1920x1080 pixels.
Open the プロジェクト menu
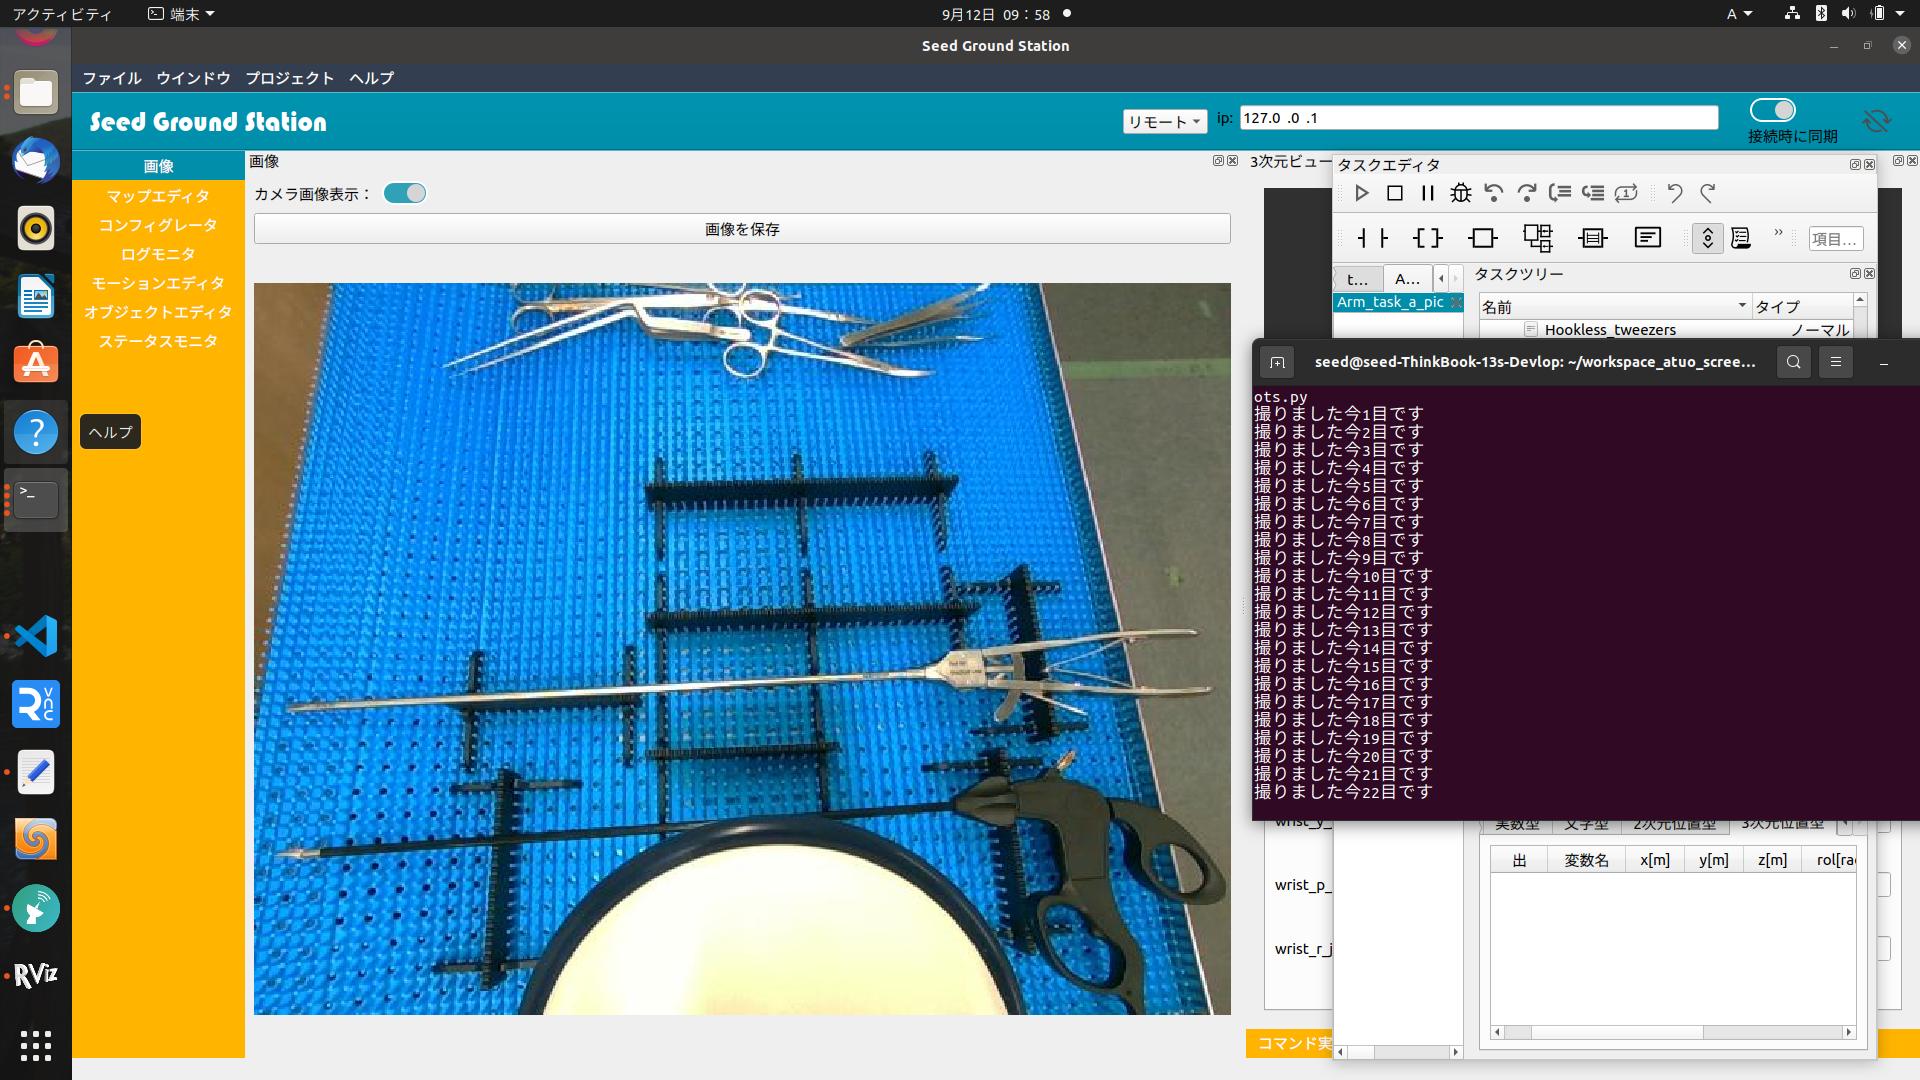point(290,78)
